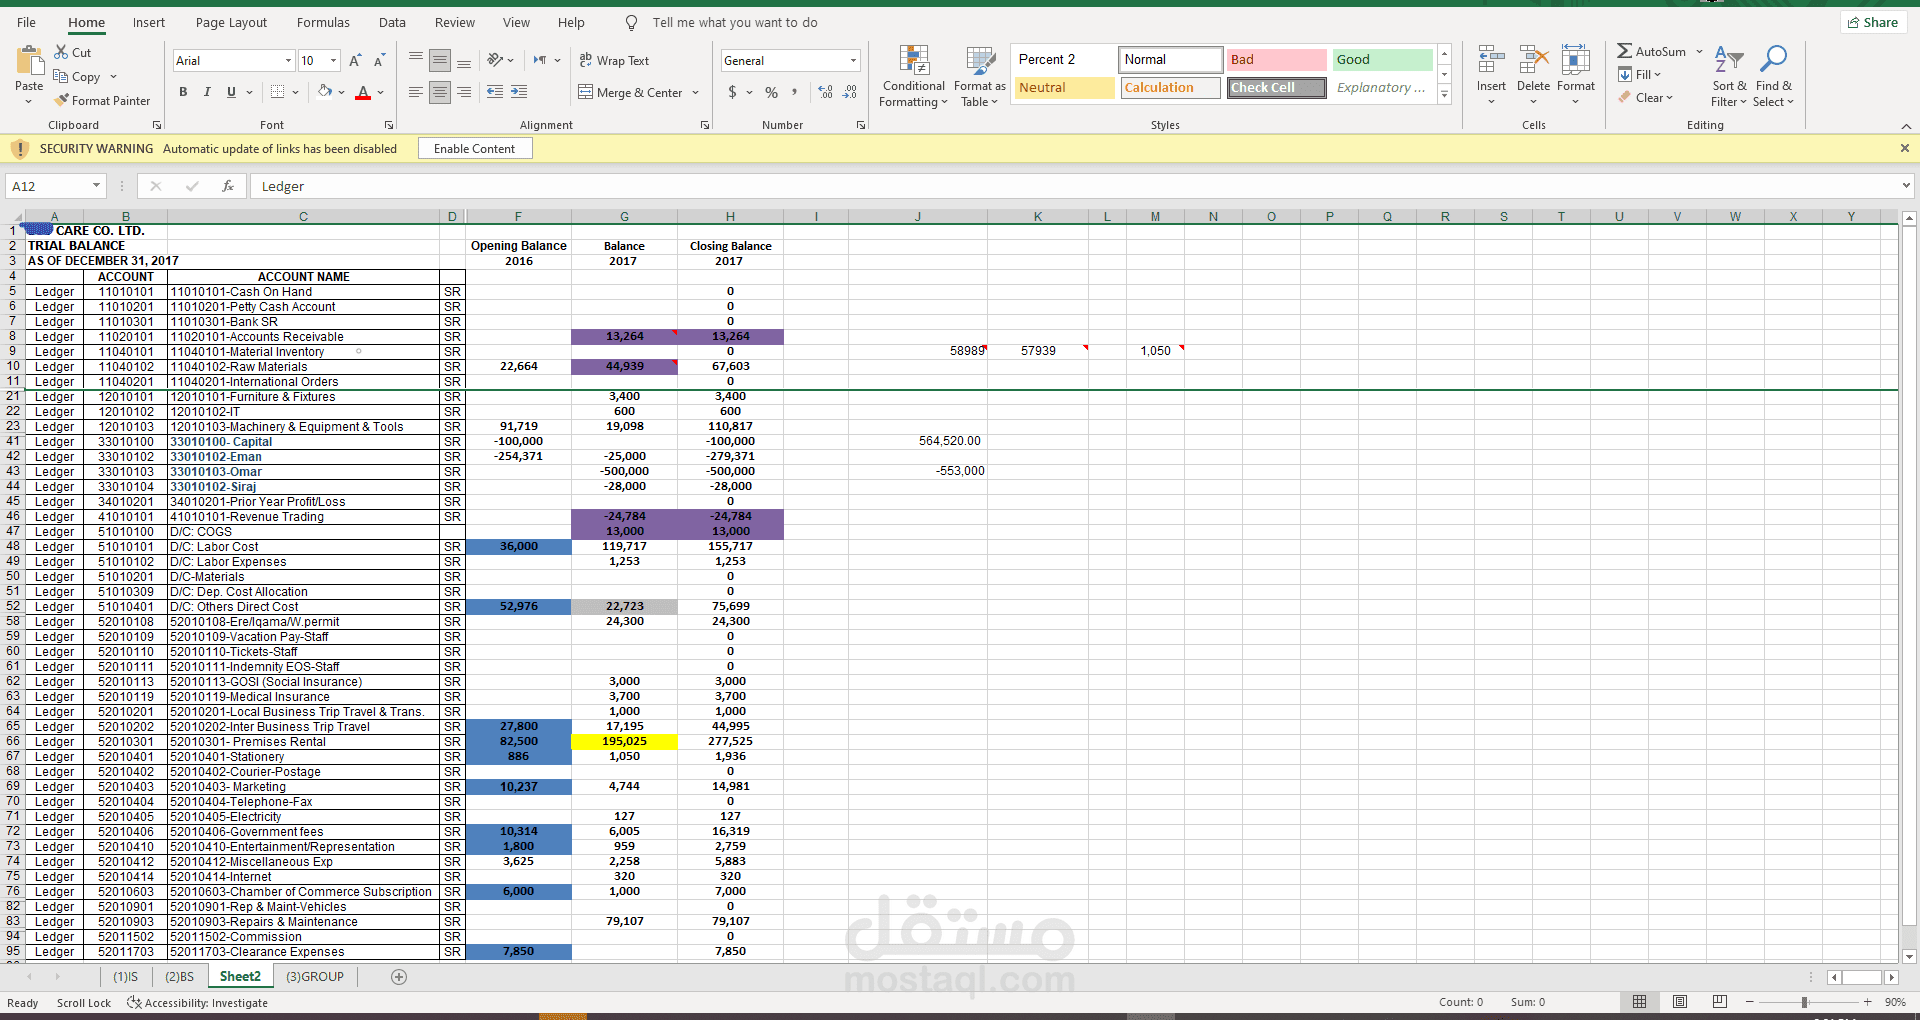Click Decrease Decimal icon
Viewport: 1920px width, 1020px height.
(849, 92)
